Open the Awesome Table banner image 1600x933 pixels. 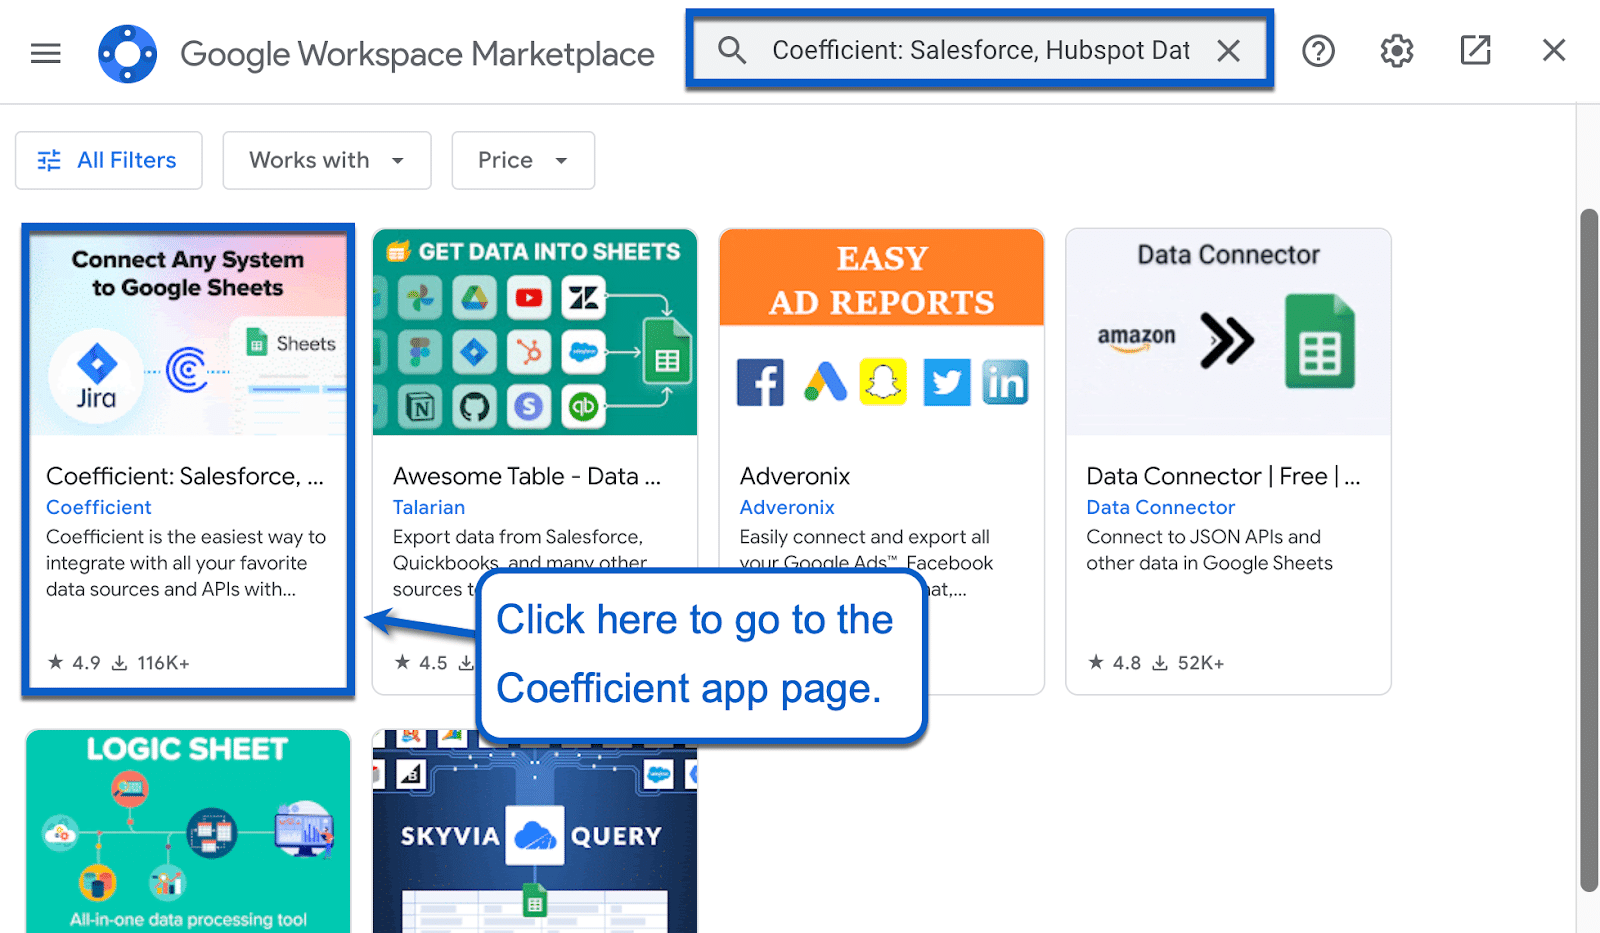coord(535,332)
